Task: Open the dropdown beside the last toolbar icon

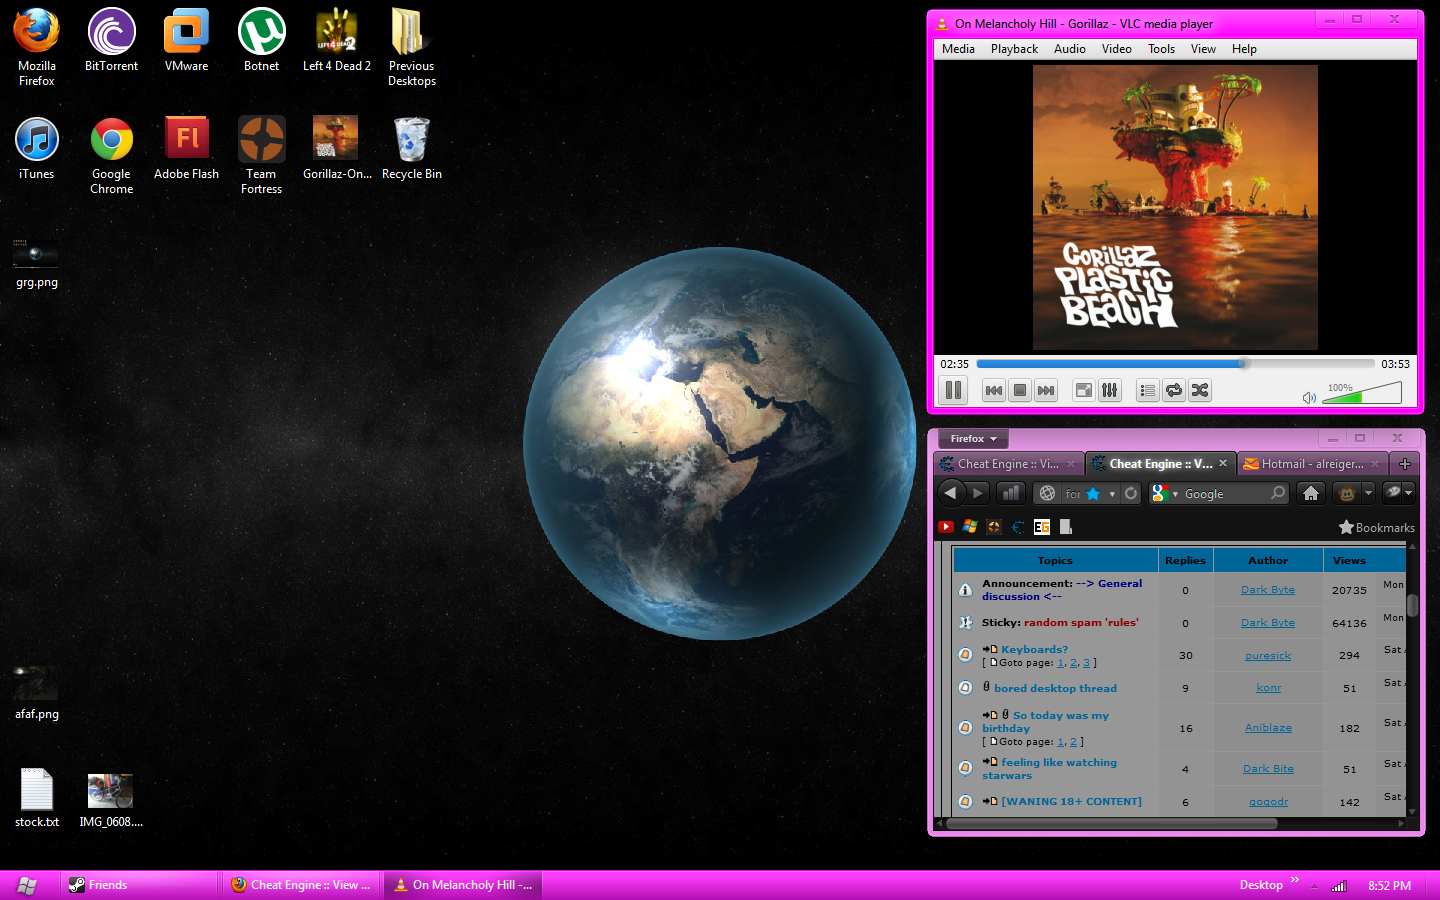Action: [1408, 493]
